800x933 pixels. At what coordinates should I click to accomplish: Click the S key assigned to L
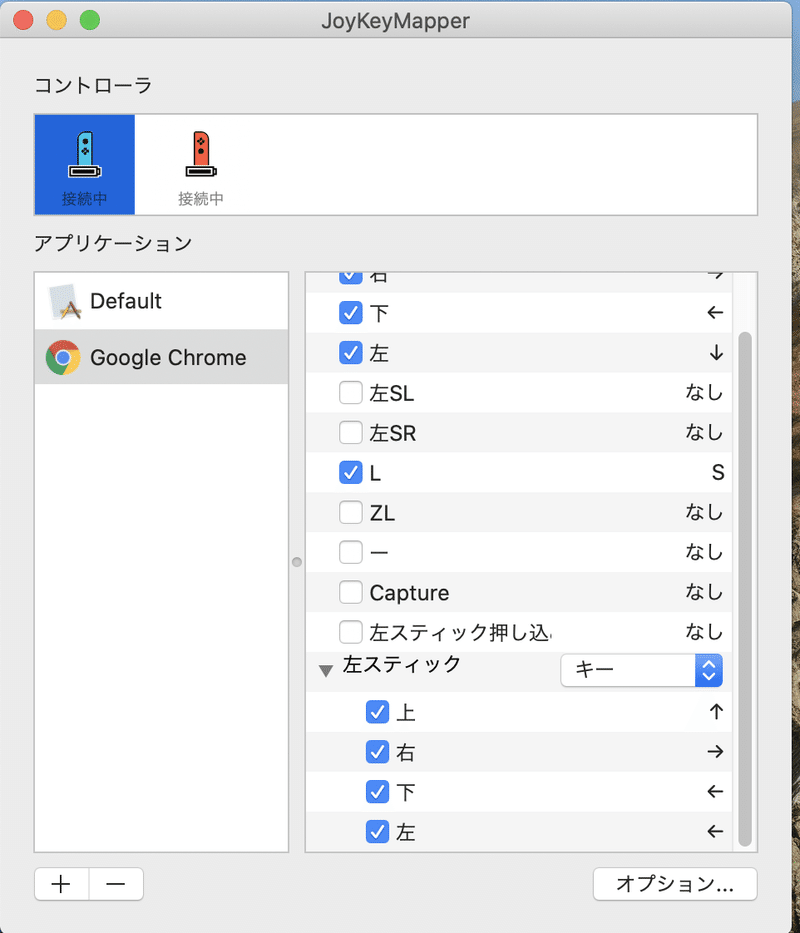pyautogui.click(x=718, y=472)
